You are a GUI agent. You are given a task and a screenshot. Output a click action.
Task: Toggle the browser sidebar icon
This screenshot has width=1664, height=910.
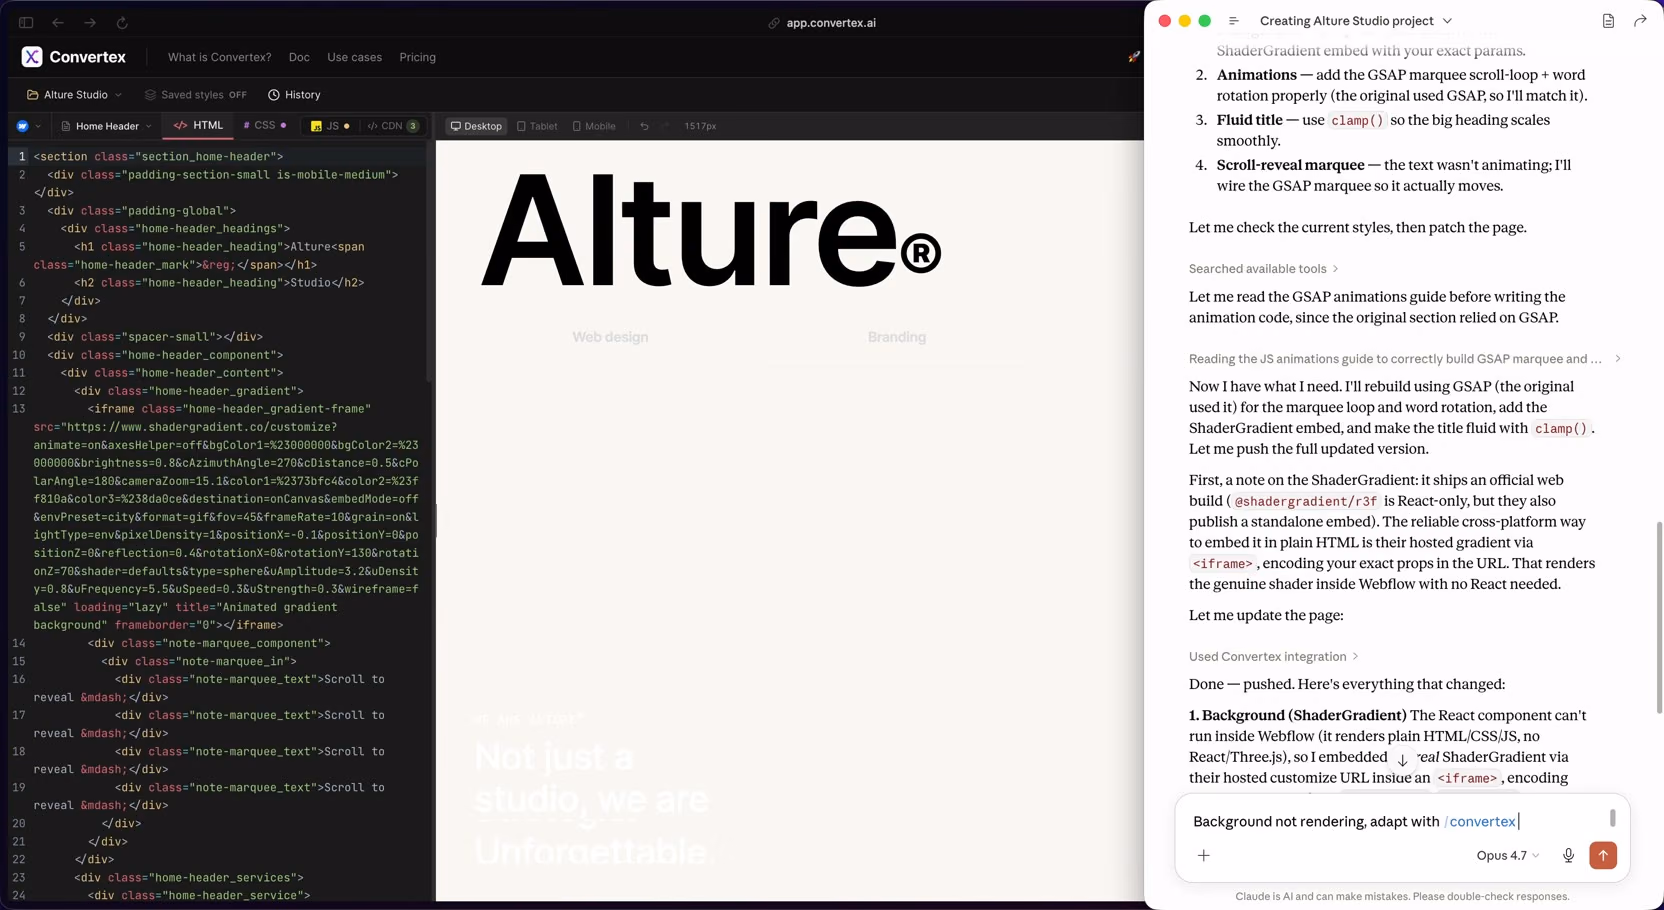26,22
